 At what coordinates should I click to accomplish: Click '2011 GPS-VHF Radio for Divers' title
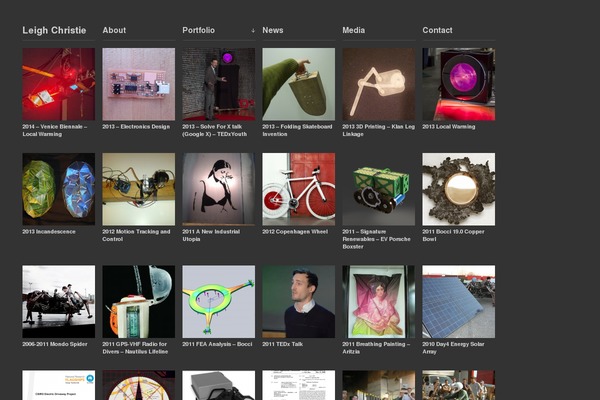[x=135, y=348]
